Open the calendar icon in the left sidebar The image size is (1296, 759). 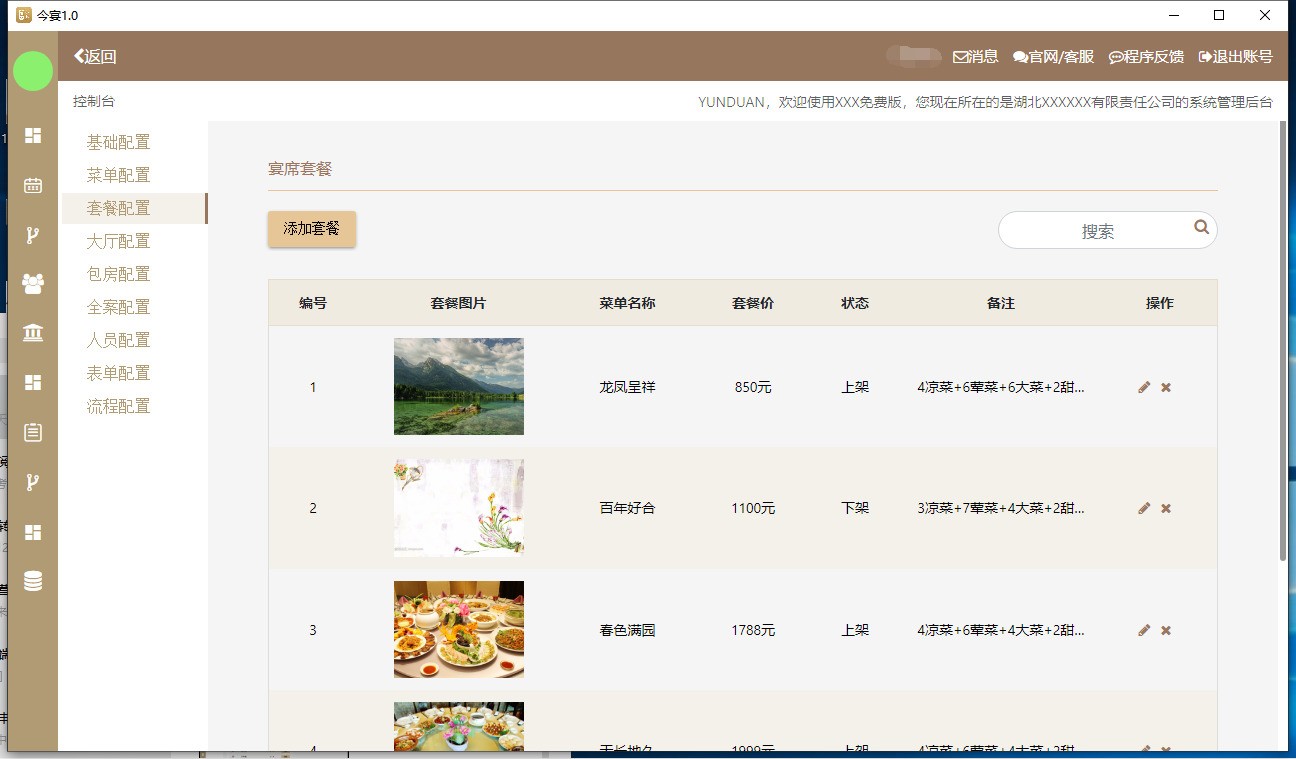click(x=33, y=185)
